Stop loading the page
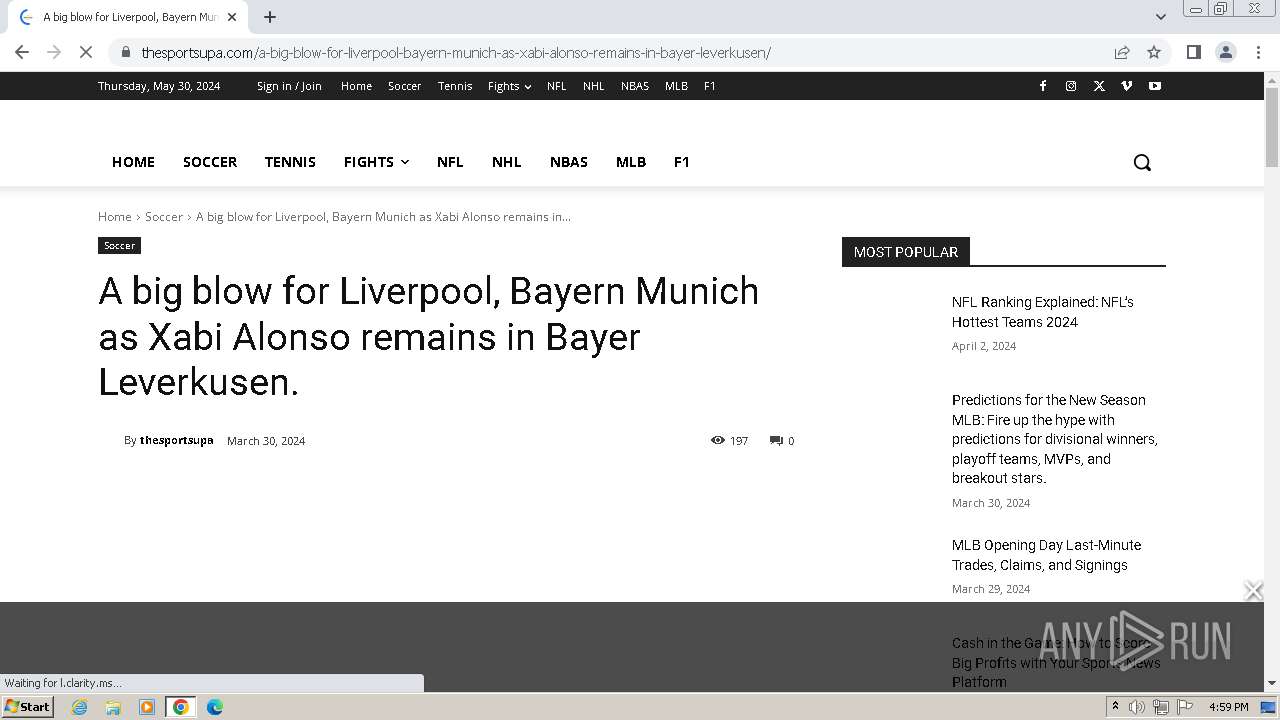Image resolution: width=1280 pixels, height=720 pixels. [x=86, y=52]
